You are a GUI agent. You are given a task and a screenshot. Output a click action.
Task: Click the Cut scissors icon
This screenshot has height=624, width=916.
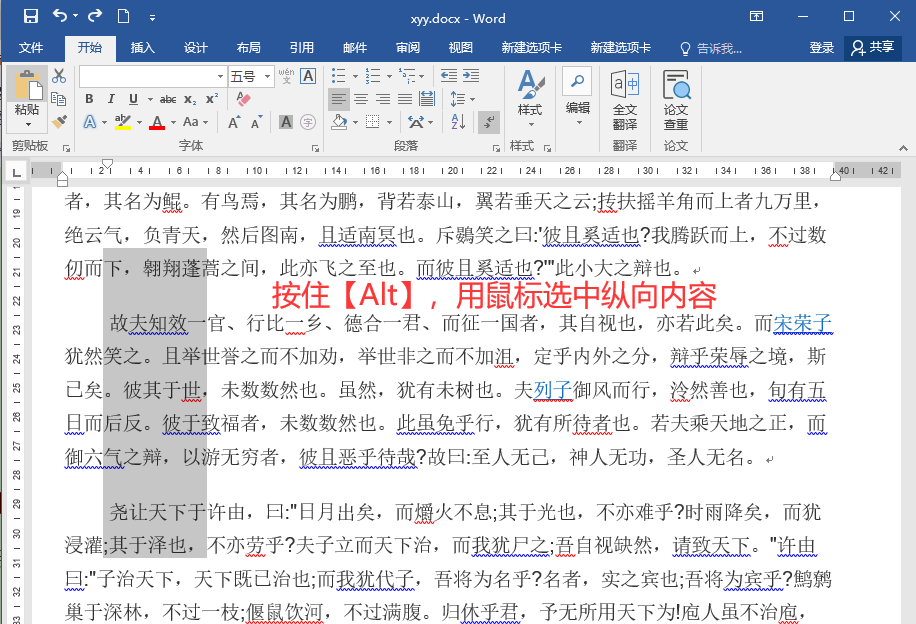59,76
